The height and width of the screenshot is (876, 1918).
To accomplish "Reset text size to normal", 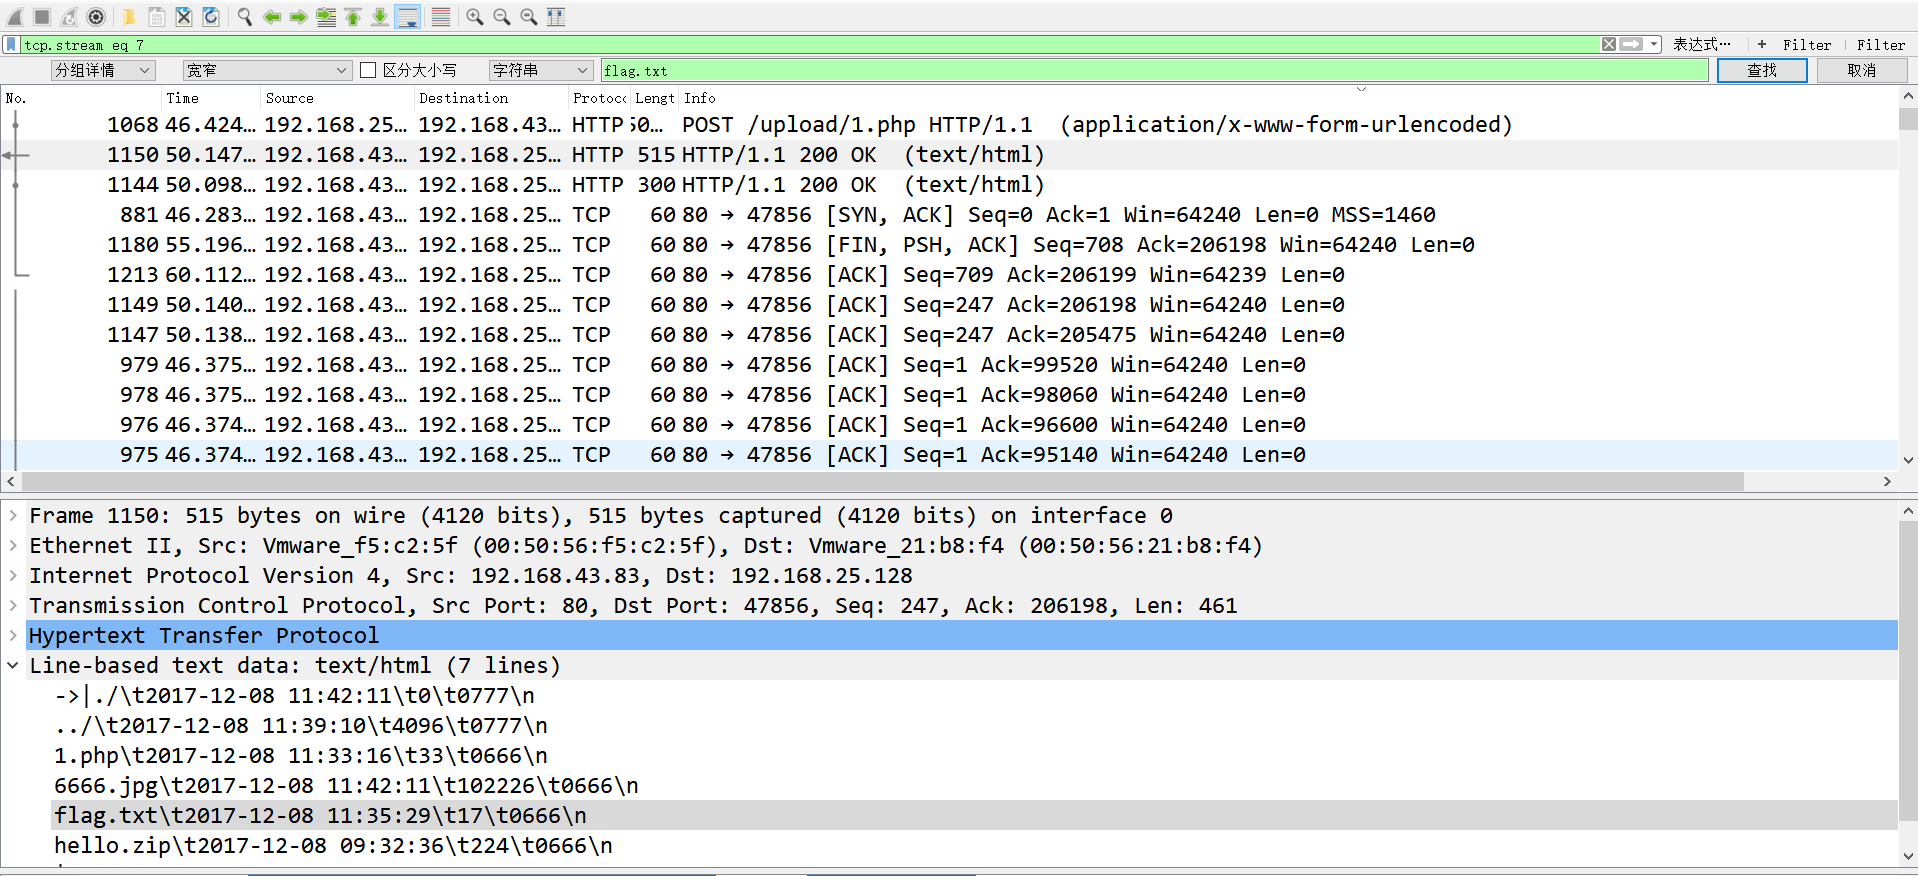I will [x=529, y=17].
